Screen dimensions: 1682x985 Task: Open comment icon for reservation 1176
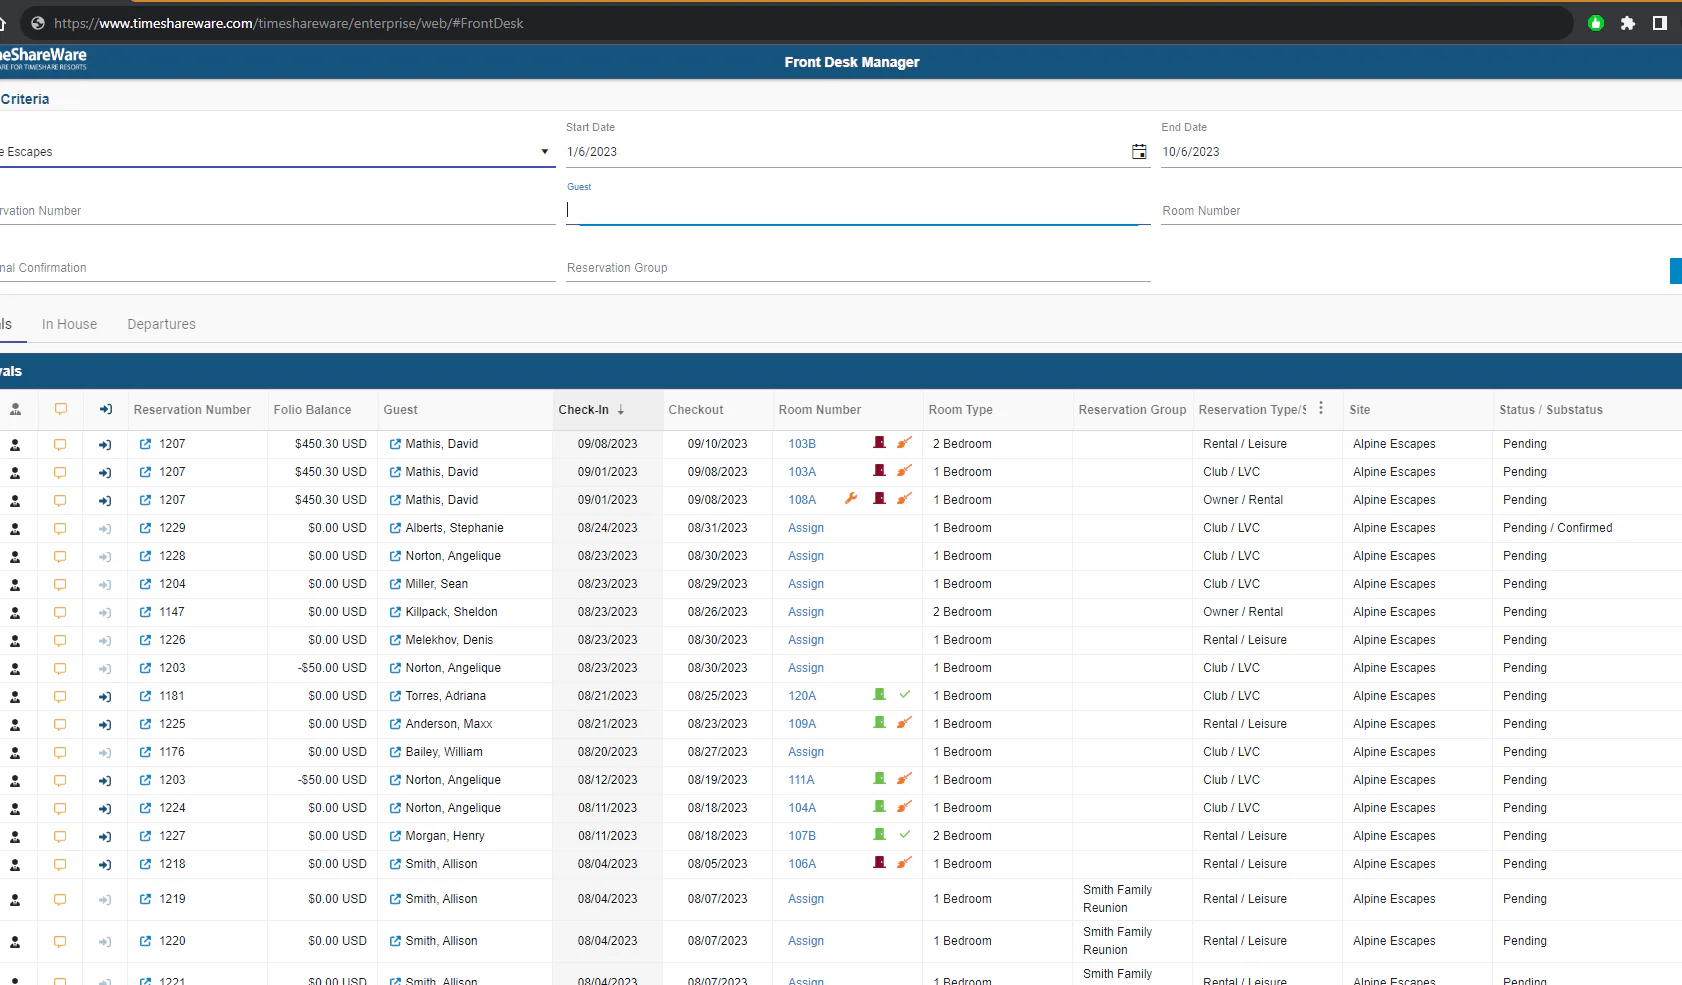tap(60, 752)
